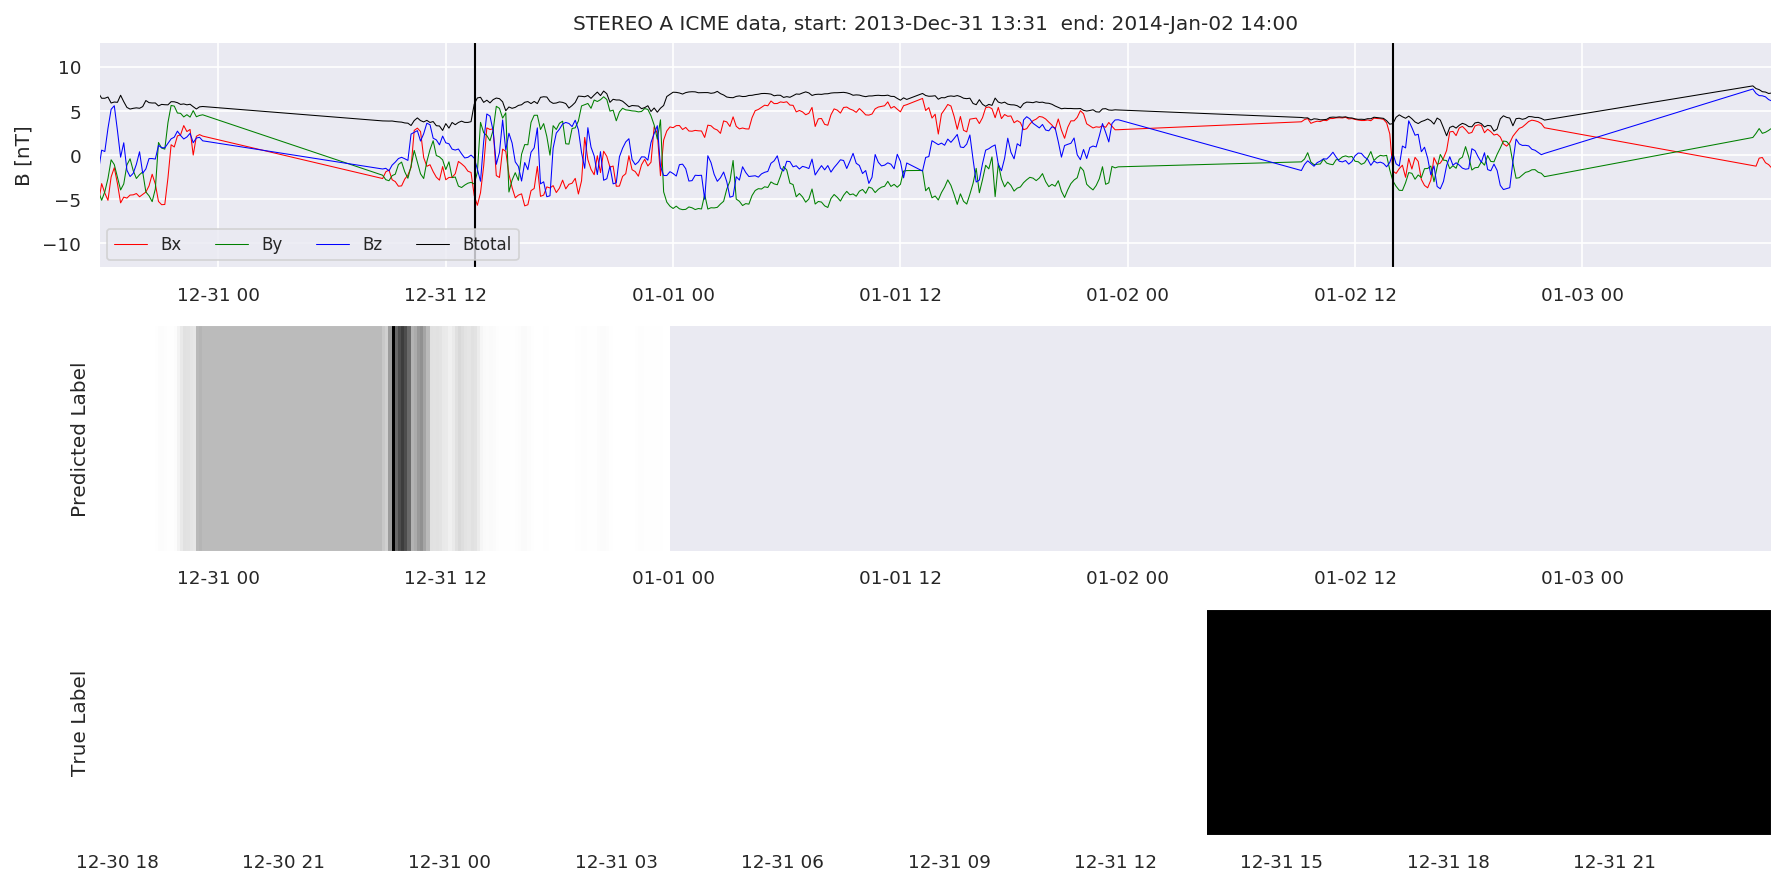Screen dimensions: 1786x886
Task: Click the y-axis tick value '5'
Action: [76, 112]
